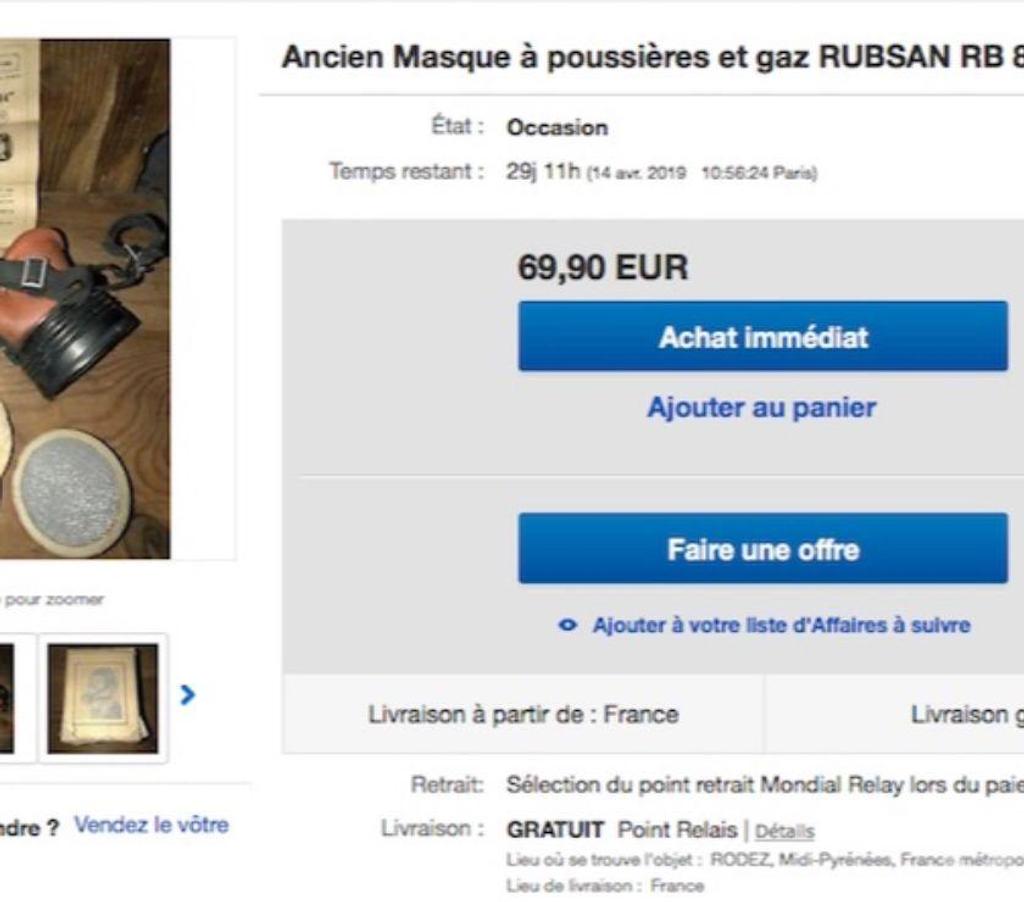Select the partially visible left thumbnail
The width and height of the screenshot is (1024, 902).
[x=7, y=698]
